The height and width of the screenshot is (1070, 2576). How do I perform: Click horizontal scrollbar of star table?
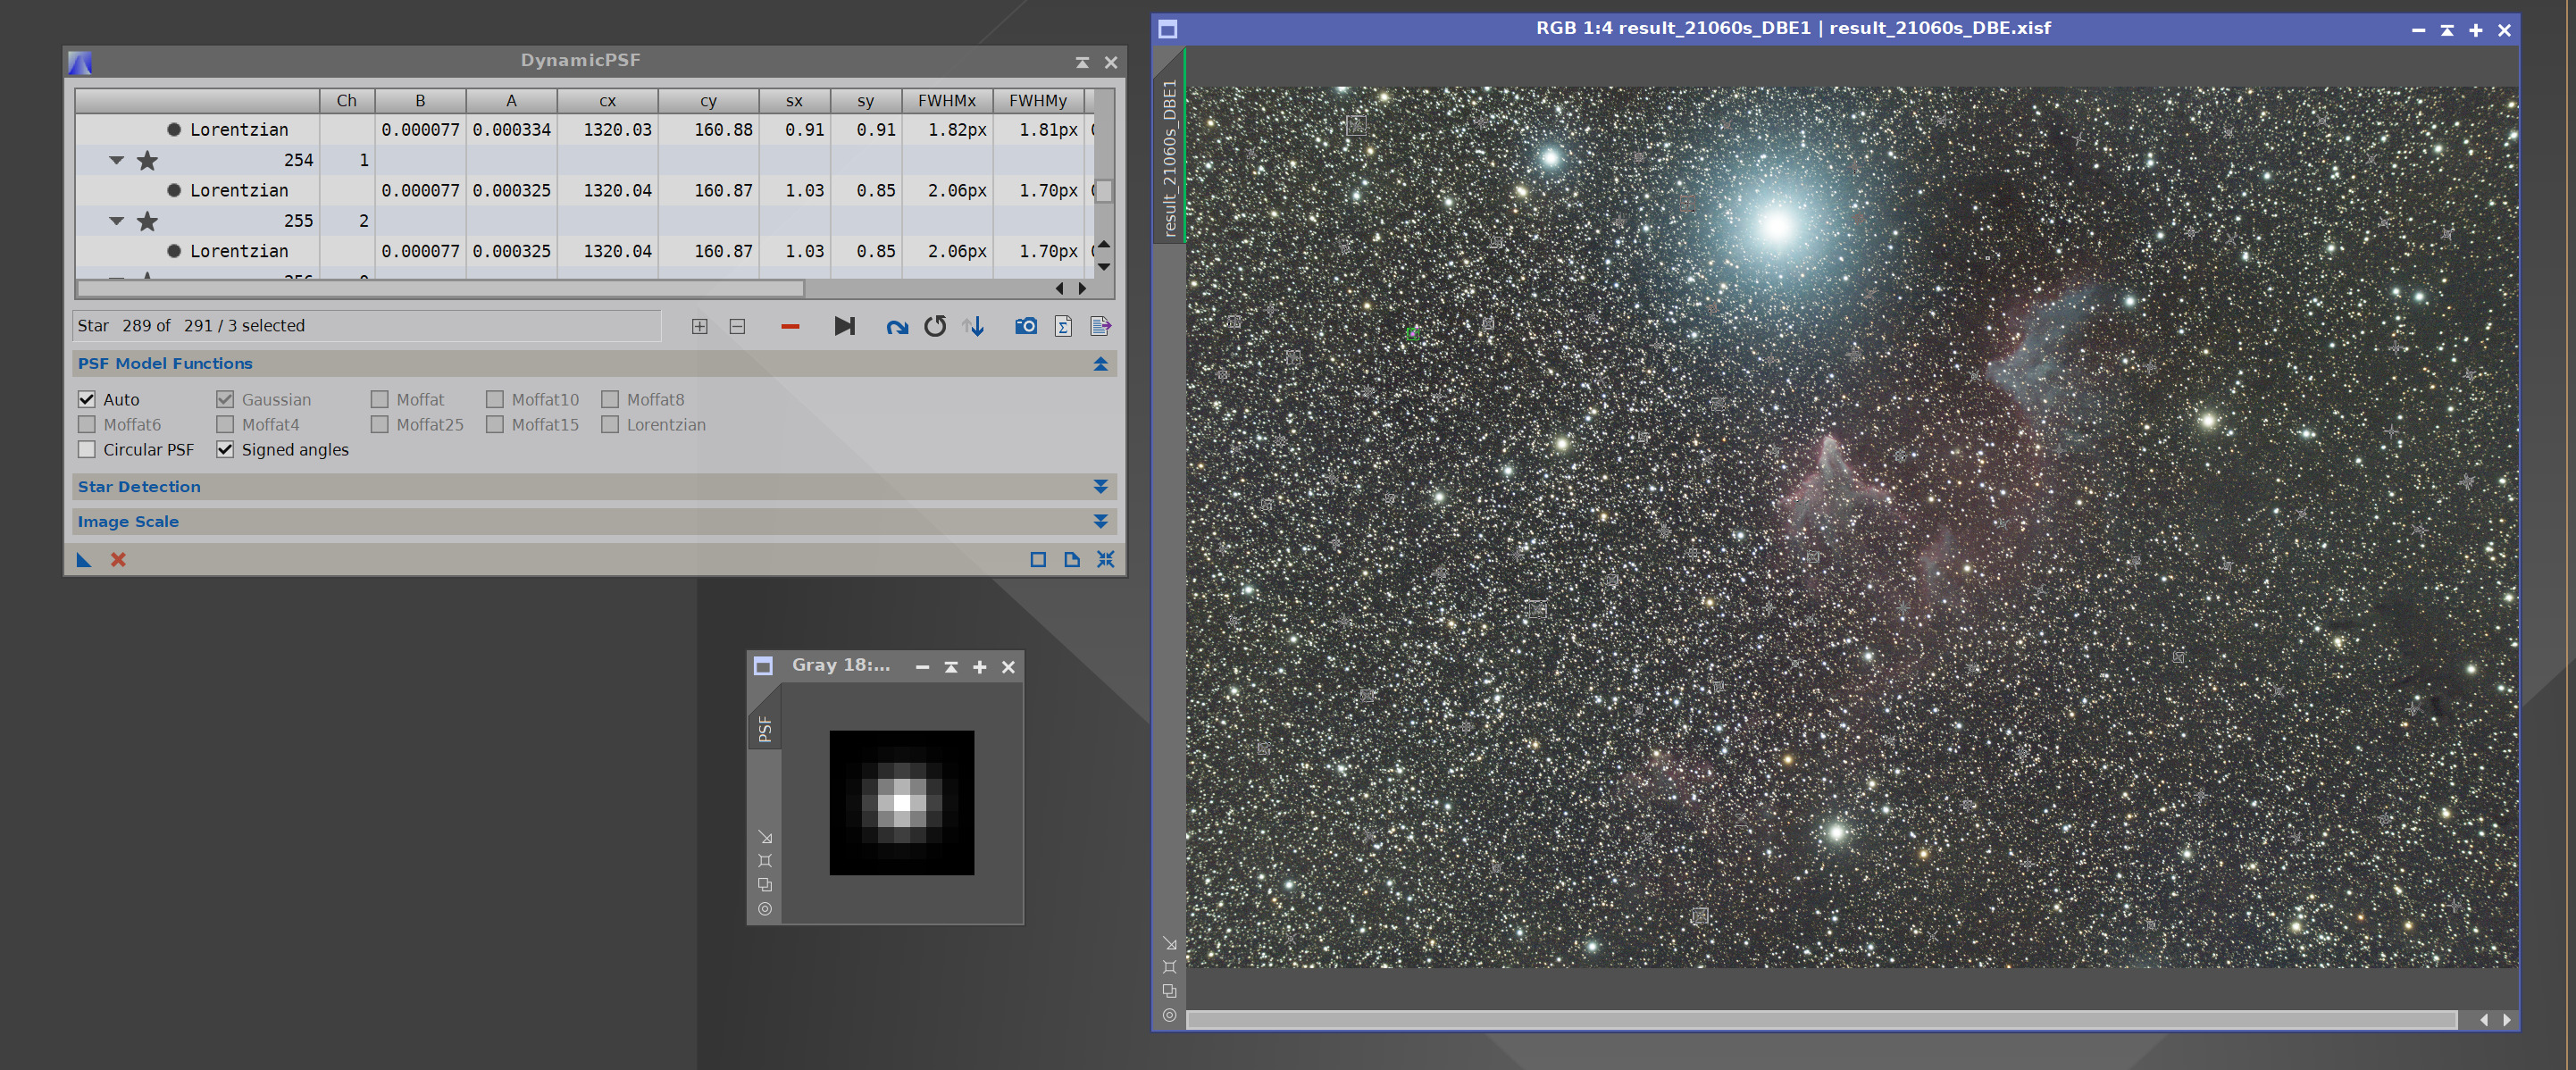[x=440, y=289]
